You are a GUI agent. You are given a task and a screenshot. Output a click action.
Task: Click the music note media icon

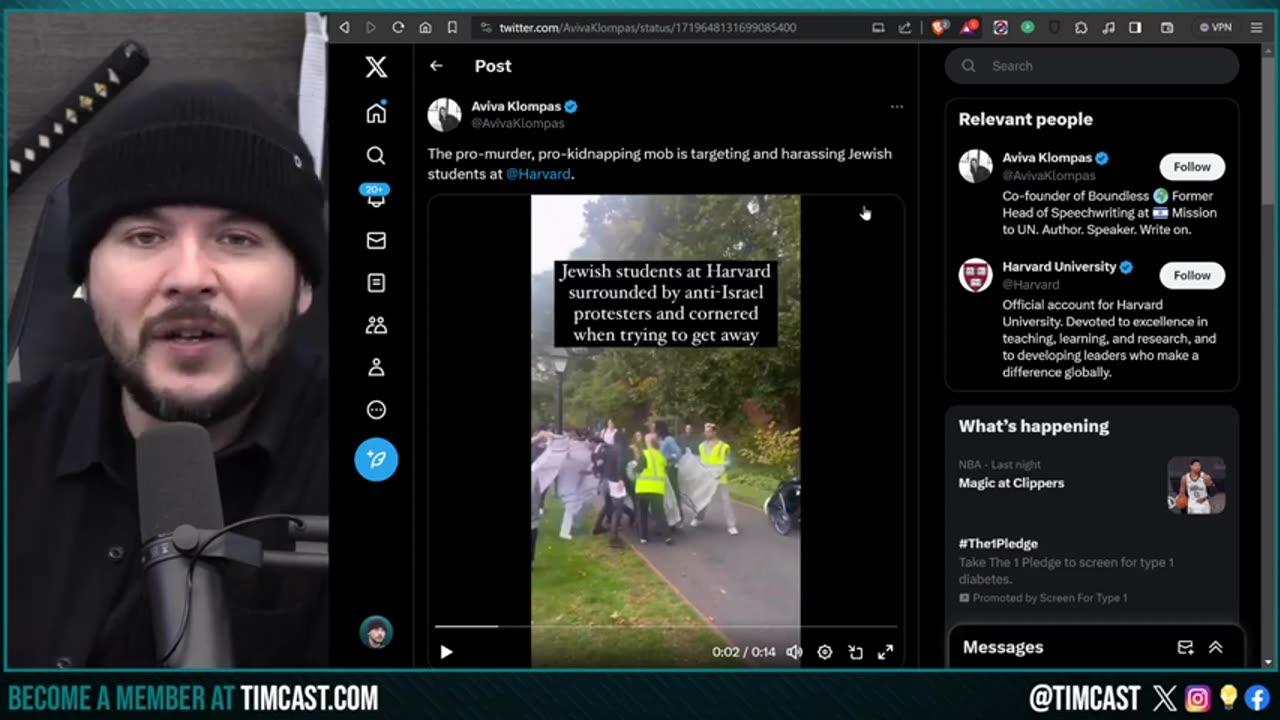[x=1108, y=28]
